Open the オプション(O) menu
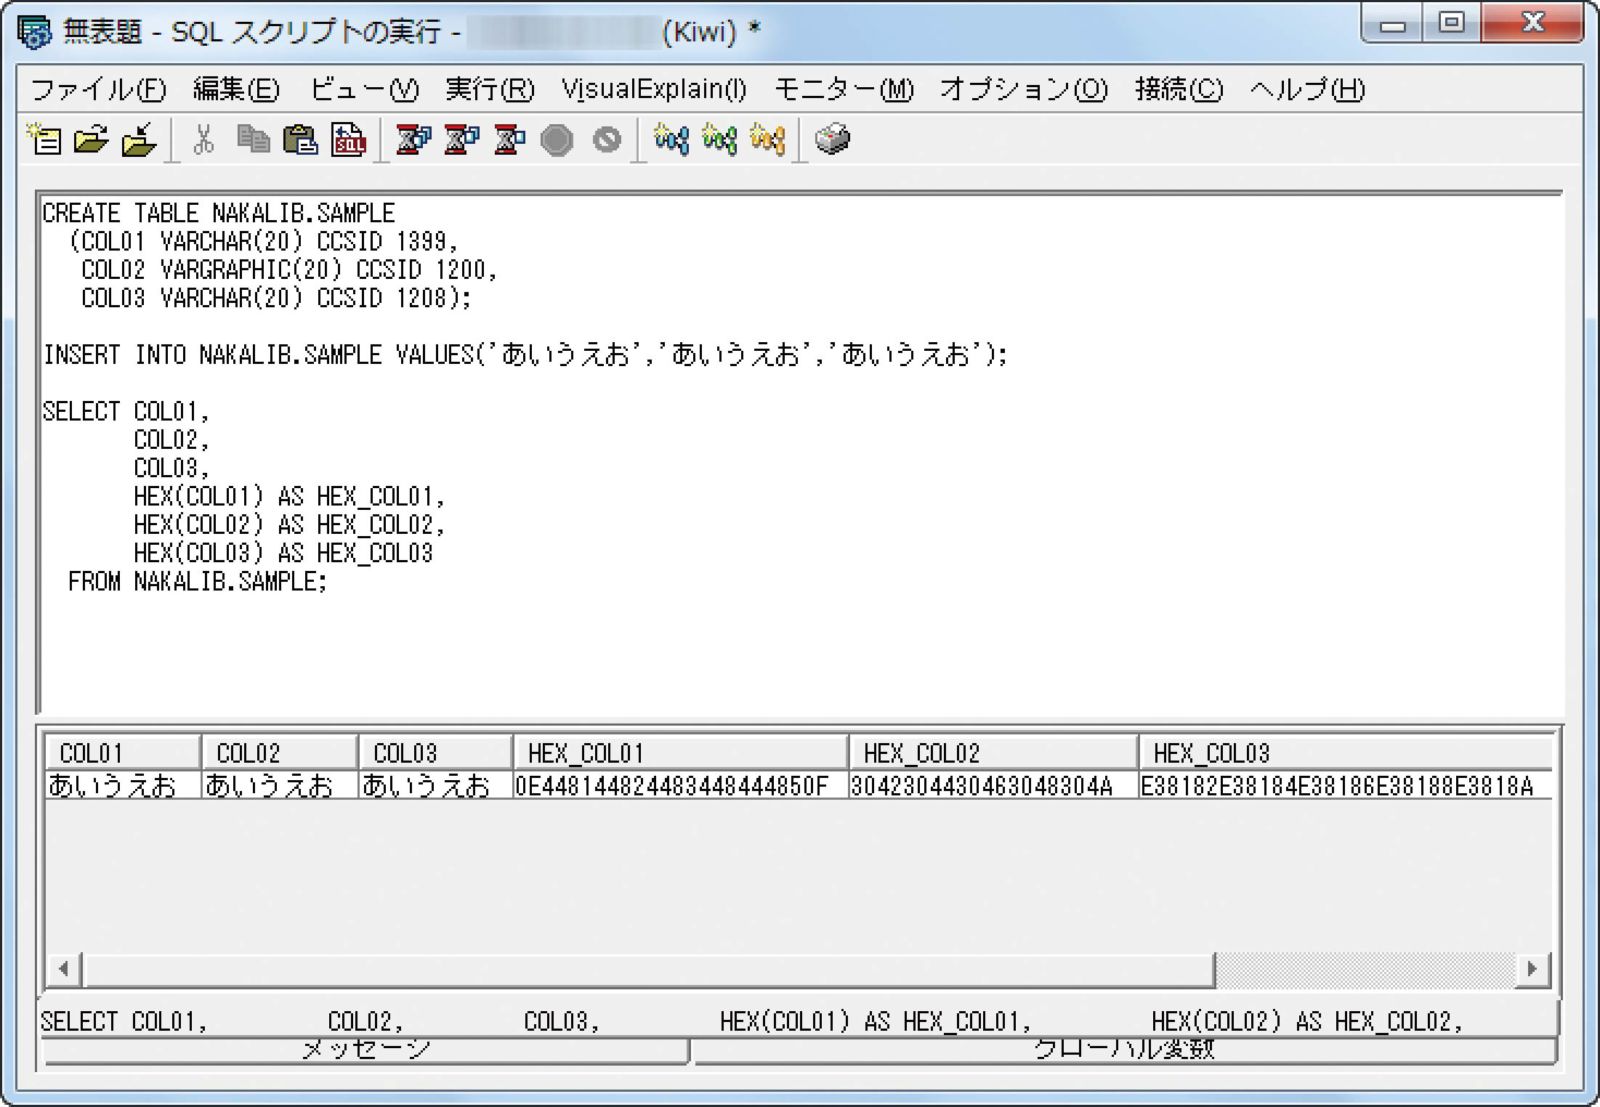This screenshot has height=1107, width=1600. (x=1024, y=90)
